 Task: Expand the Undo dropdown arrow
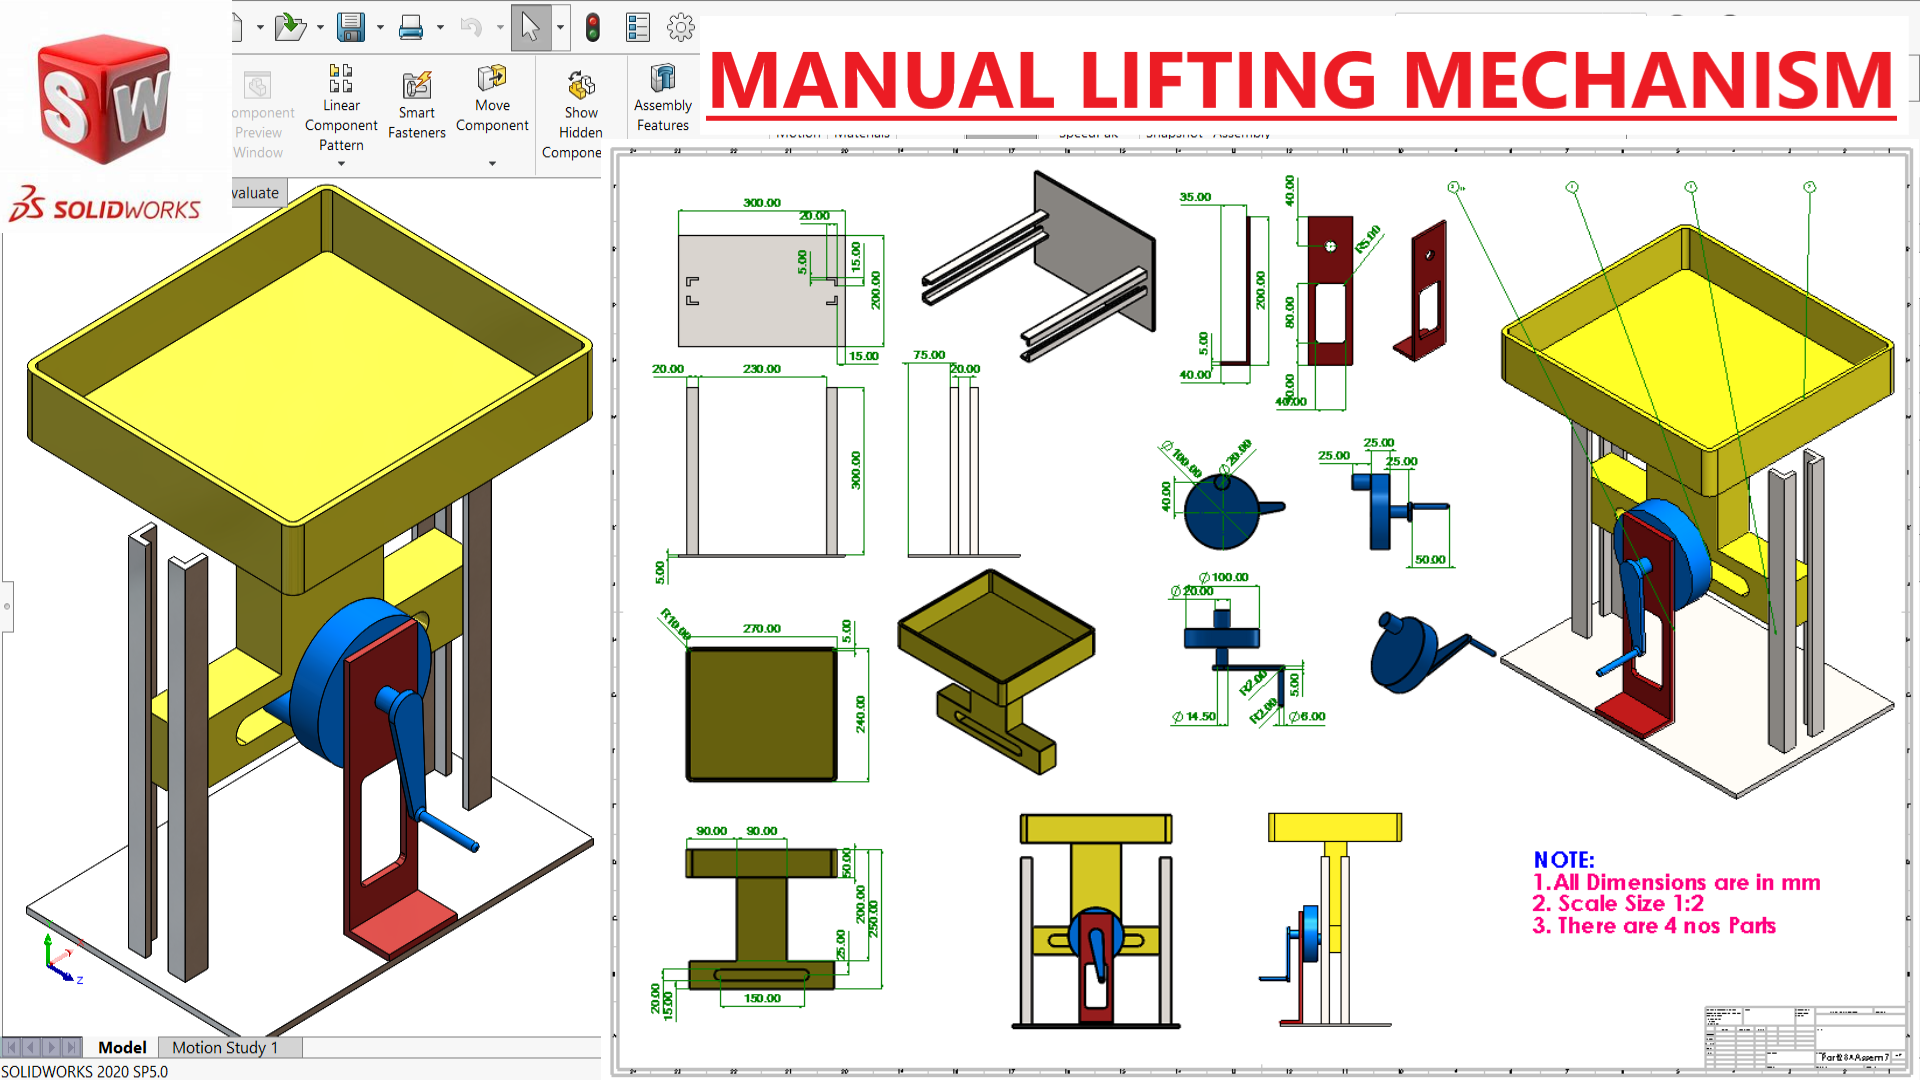coord(500,28)
